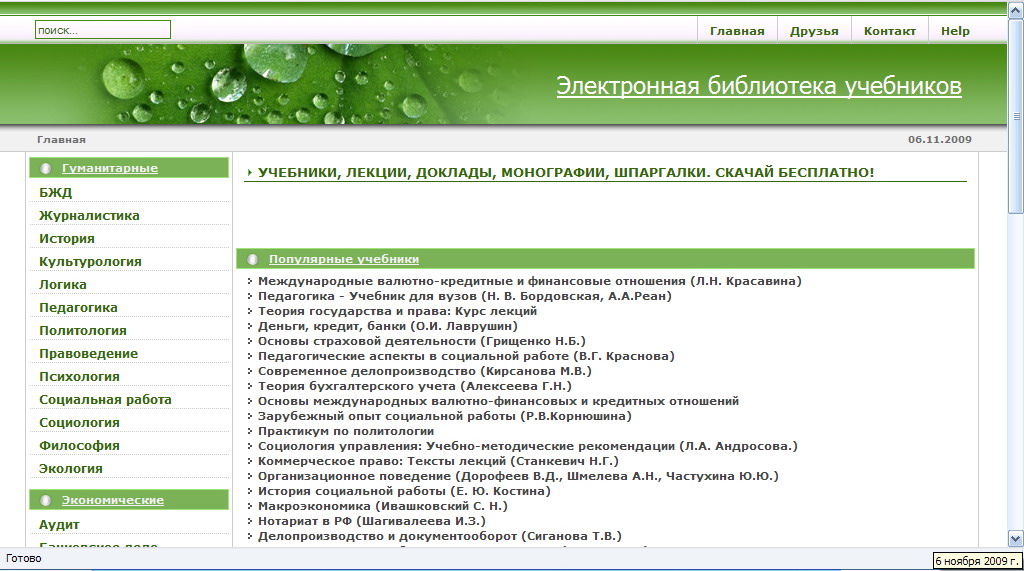Open the Социальная работа sidebar category

coord(105,399)
